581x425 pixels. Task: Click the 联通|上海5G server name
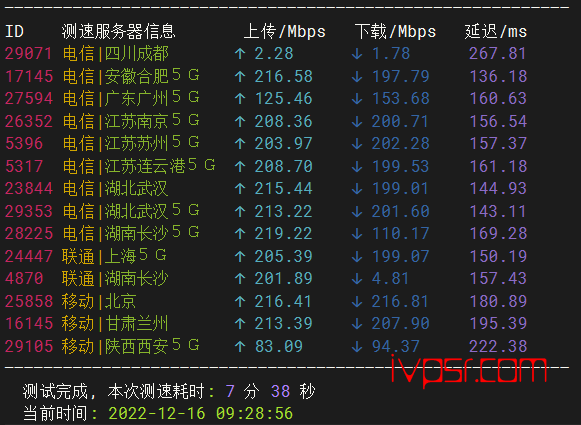coord(114,256)
